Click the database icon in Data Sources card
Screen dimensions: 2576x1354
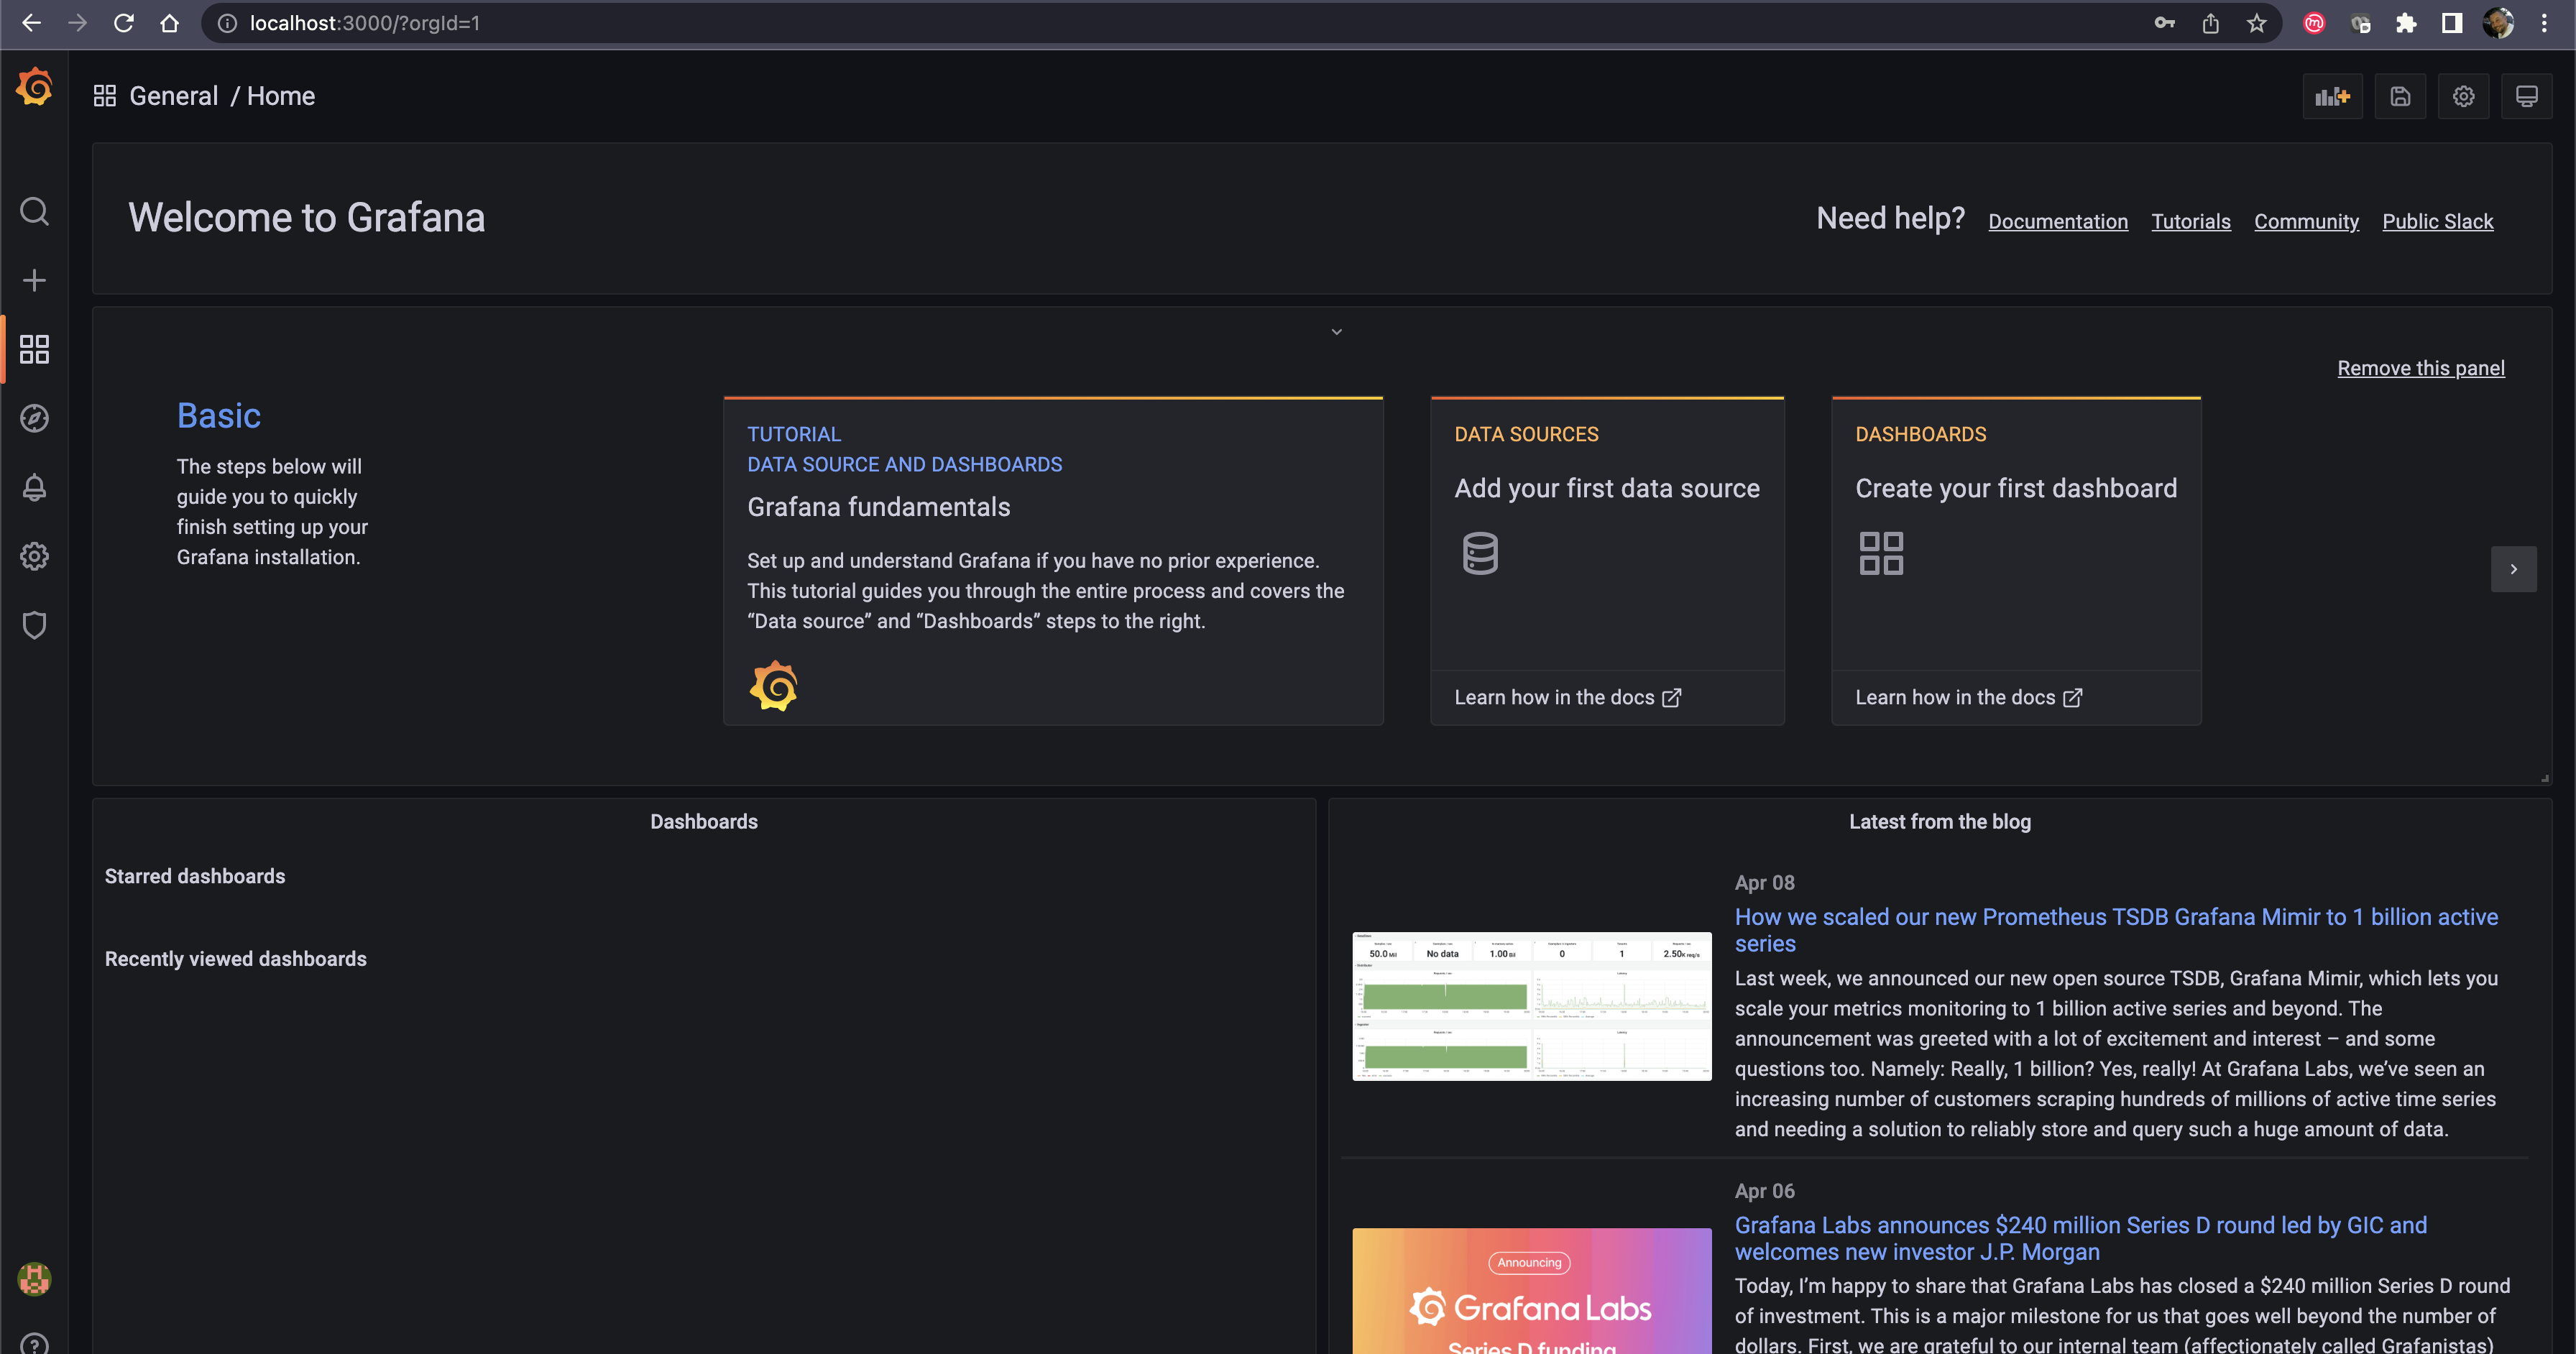point(1480,553)
